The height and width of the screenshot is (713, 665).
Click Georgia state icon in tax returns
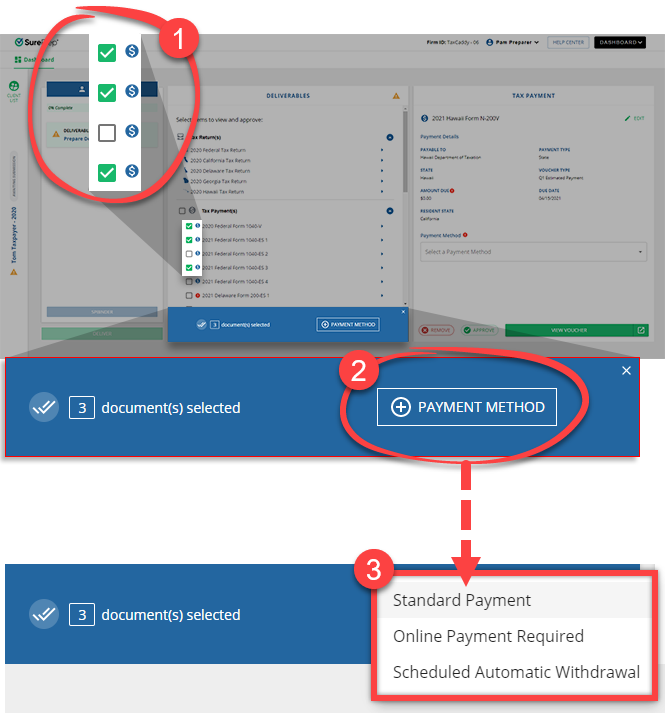[186, 181]
